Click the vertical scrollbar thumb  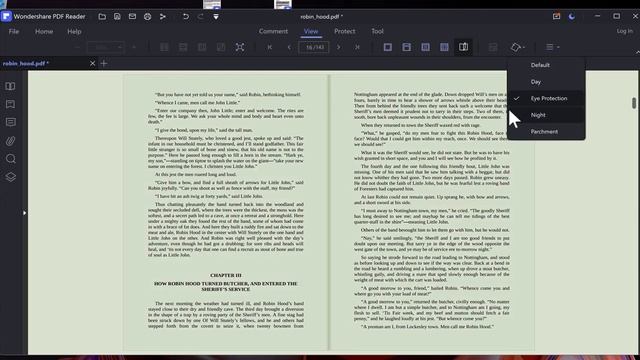[634, 103]
